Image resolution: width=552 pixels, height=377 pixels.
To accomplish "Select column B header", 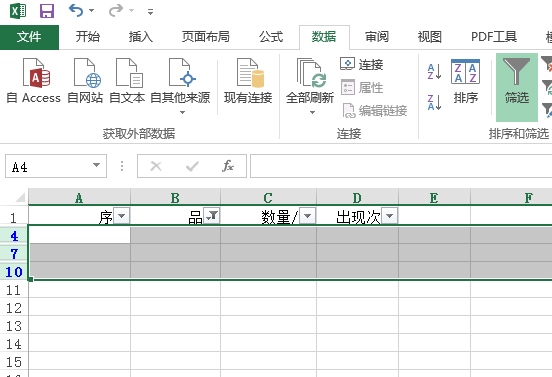I will 175,197.
